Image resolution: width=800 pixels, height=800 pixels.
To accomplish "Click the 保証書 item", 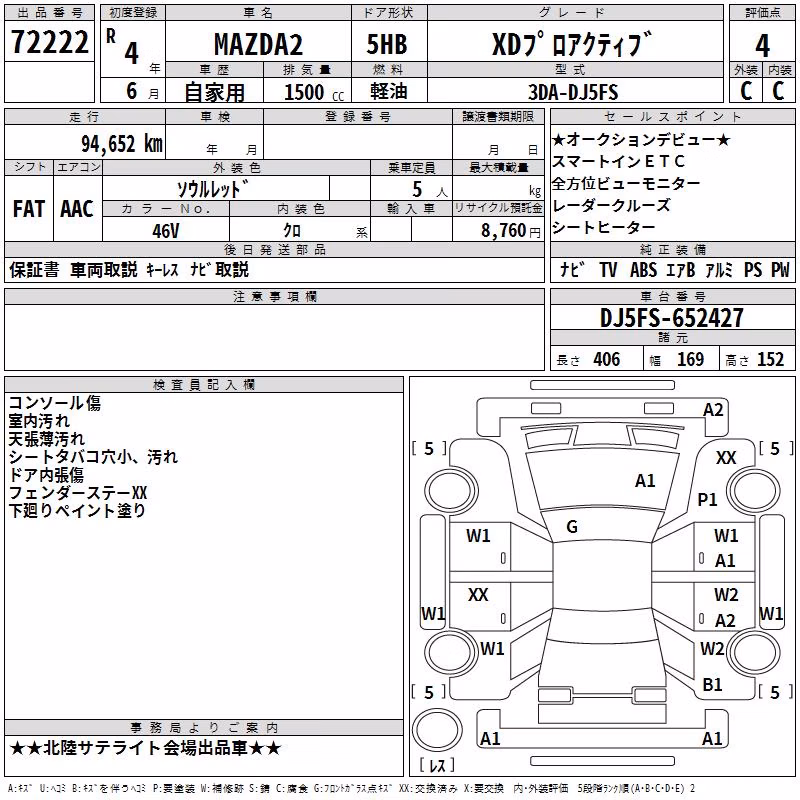I will point(34,269).
